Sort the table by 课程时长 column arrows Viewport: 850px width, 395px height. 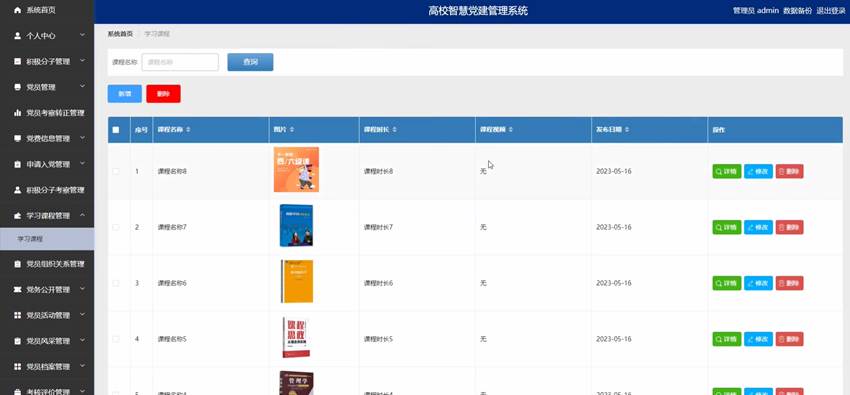tap(395, 130)
